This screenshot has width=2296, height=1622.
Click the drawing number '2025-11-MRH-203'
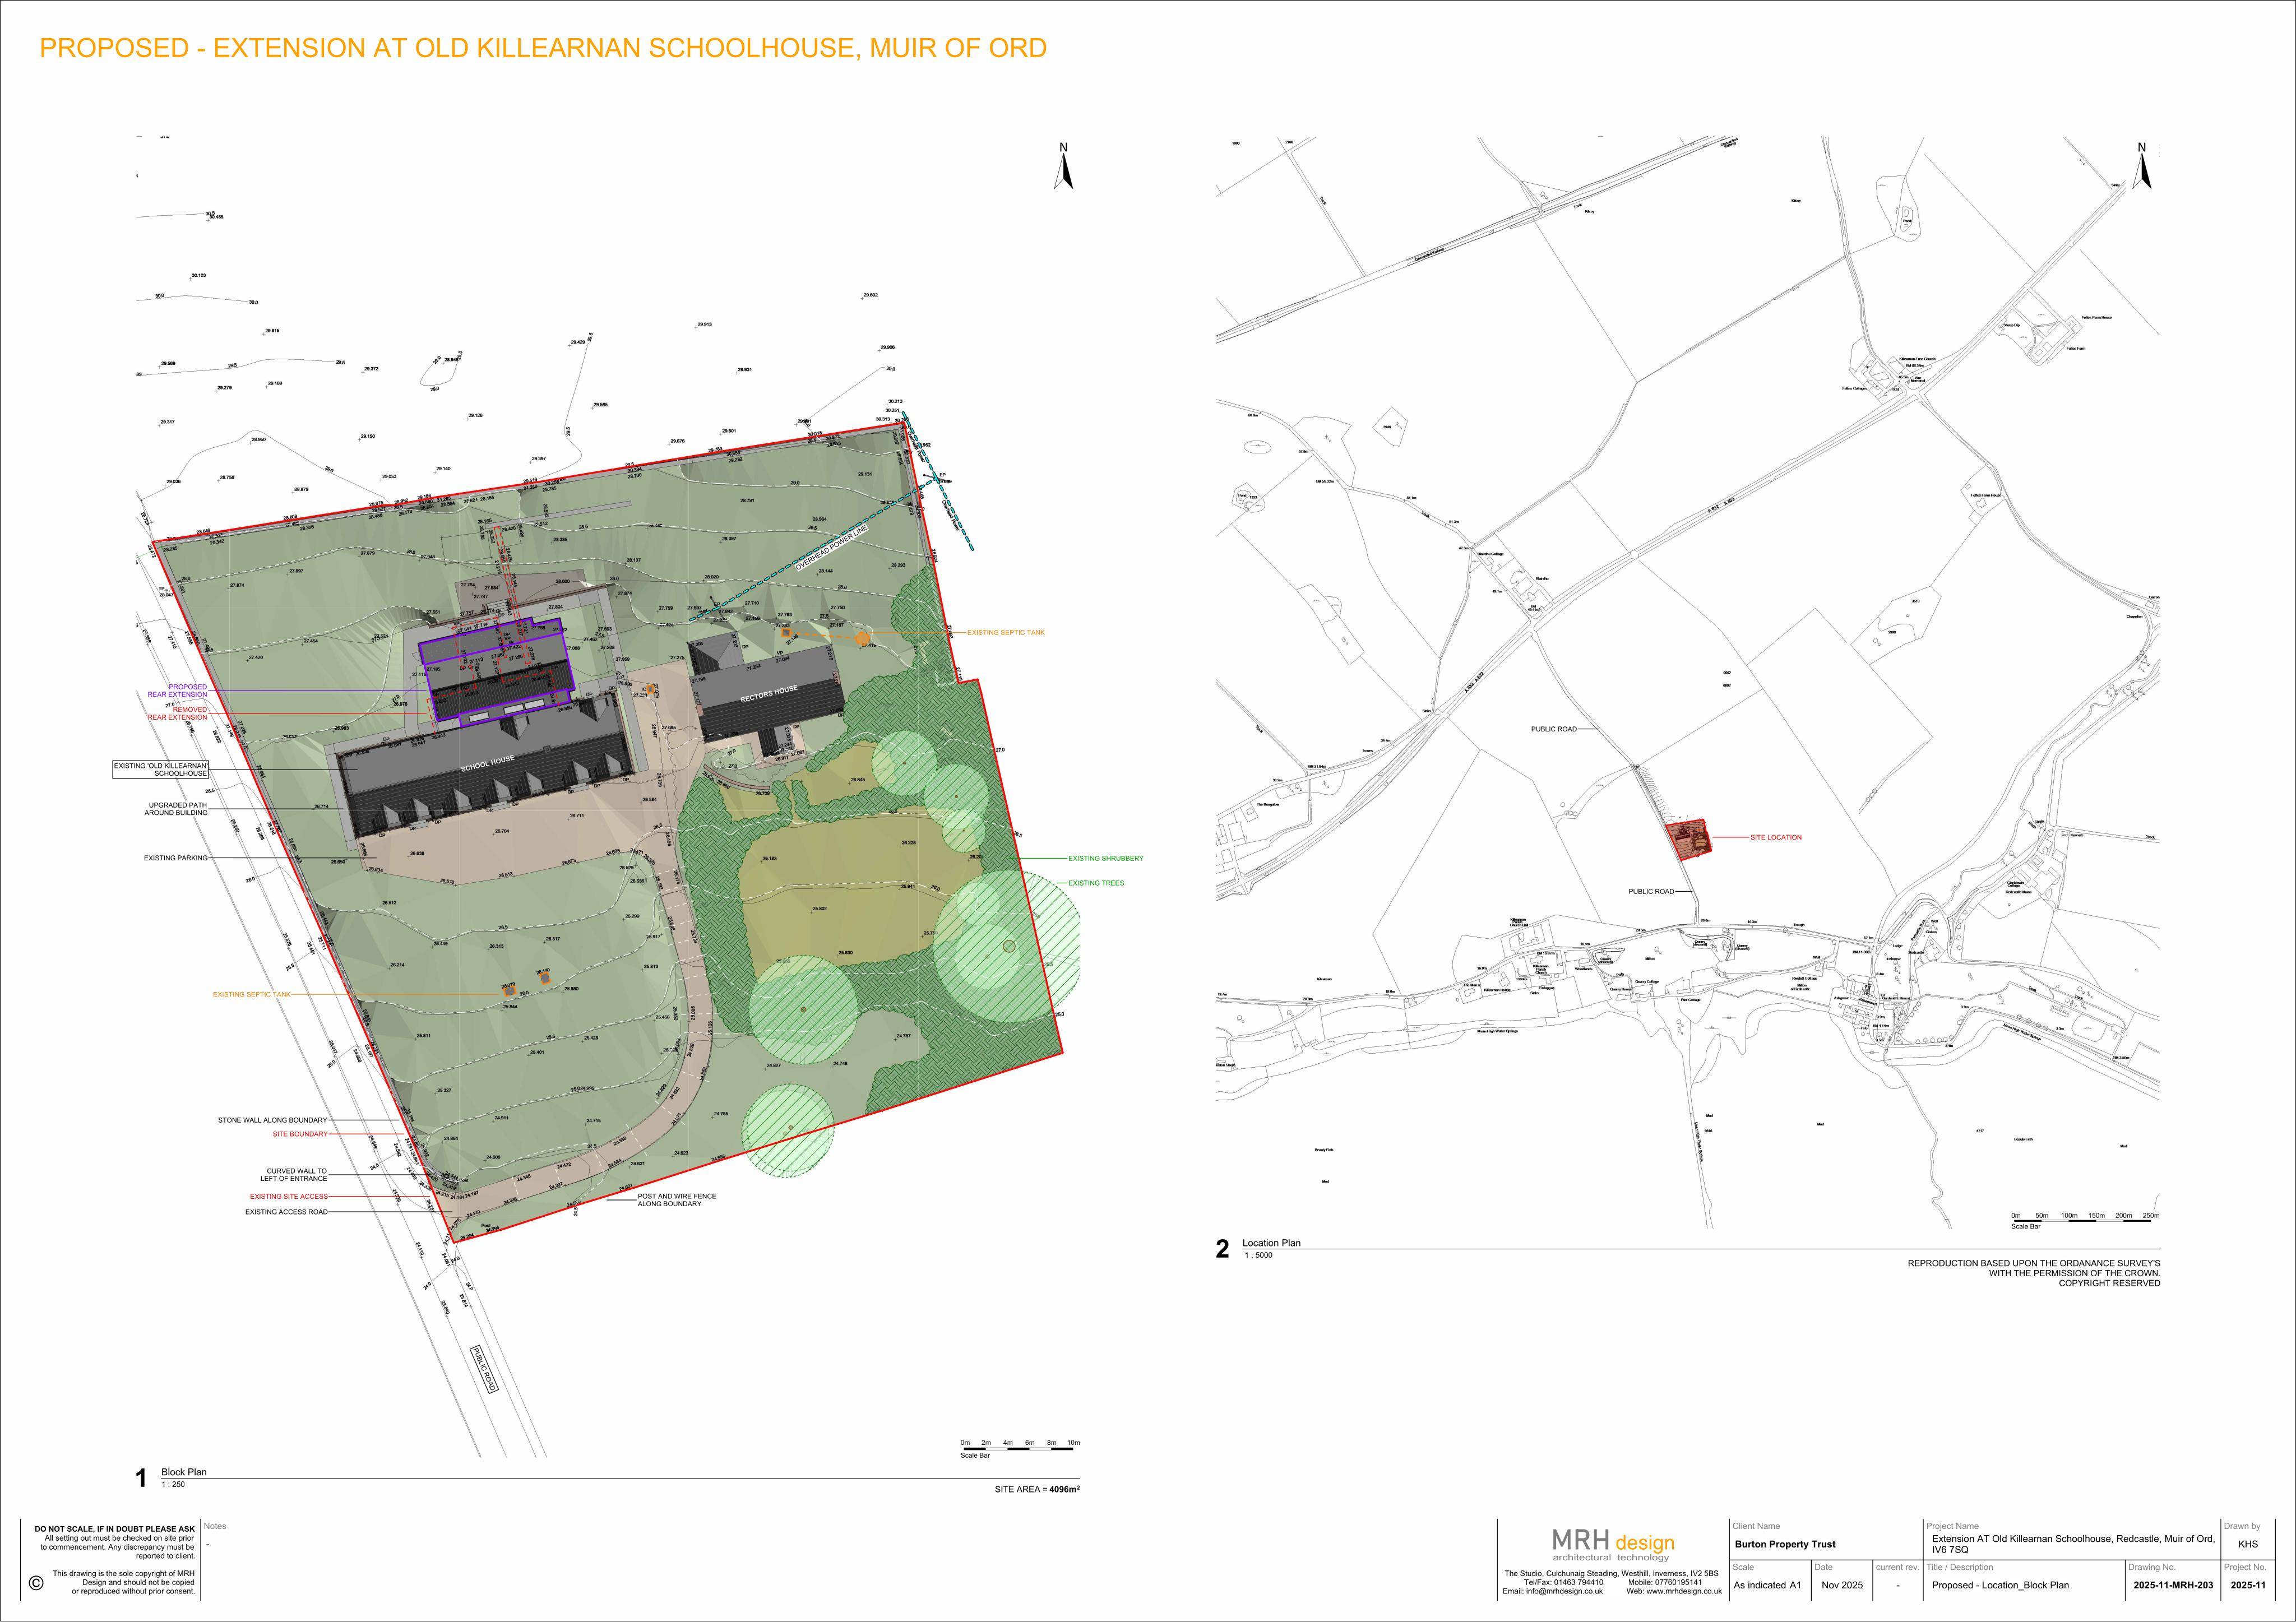point(2173,1585)
